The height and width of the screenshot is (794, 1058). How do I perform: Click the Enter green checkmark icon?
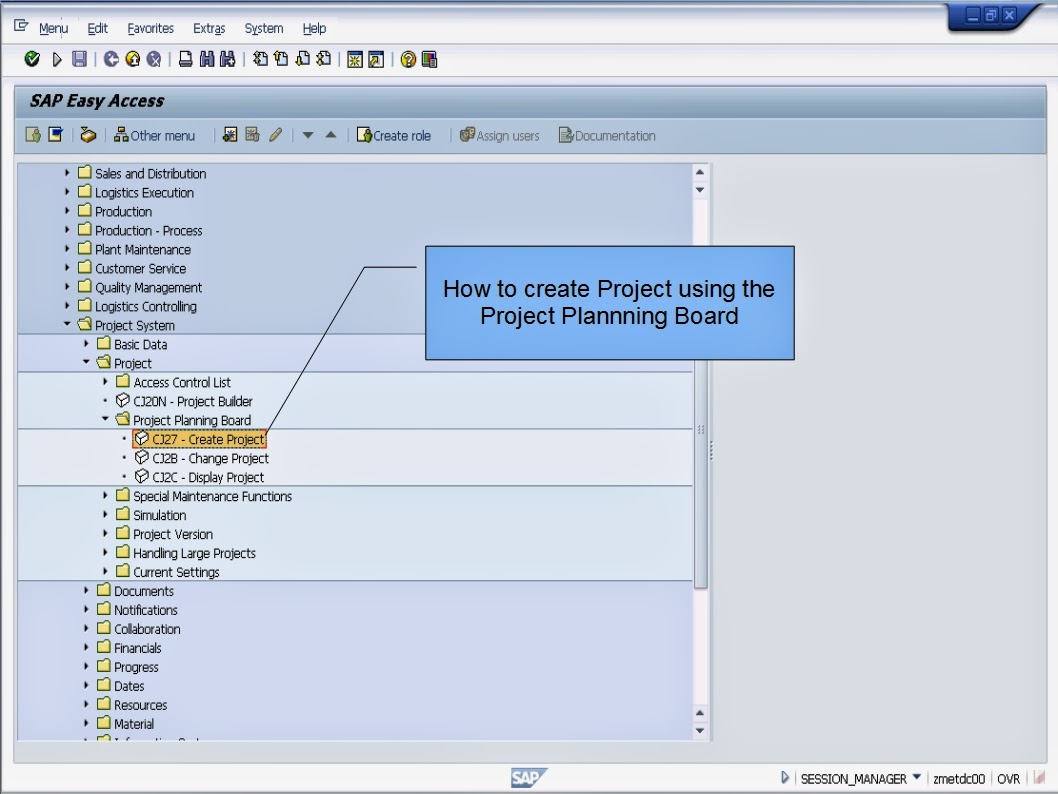[33, 61]
